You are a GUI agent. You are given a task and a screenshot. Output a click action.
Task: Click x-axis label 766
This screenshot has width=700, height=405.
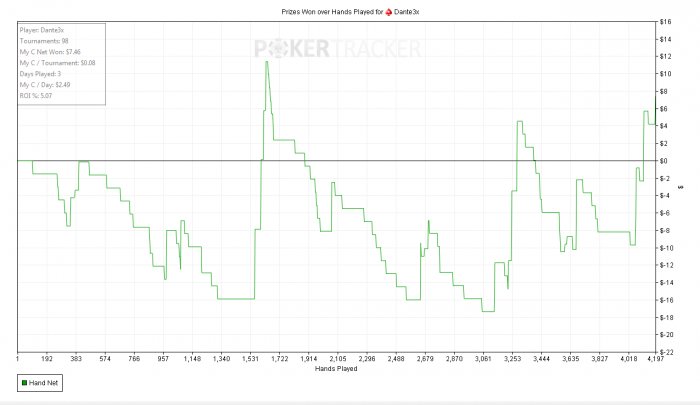coord(134,359)
